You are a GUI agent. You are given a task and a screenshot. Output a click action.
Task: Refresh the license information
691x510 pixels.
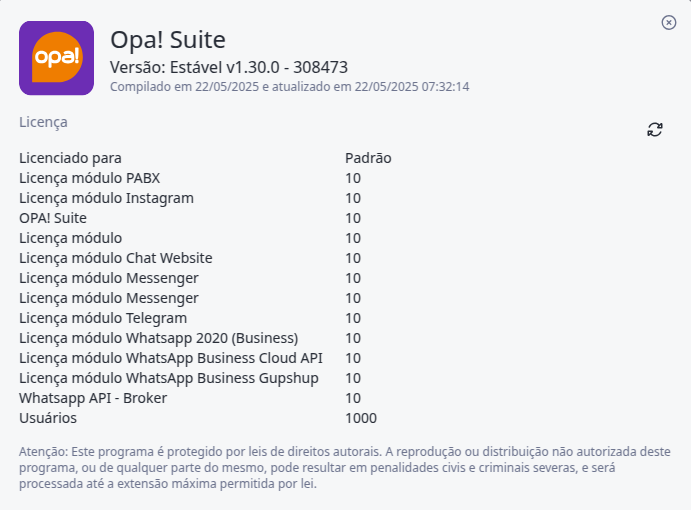coord(655,130)
